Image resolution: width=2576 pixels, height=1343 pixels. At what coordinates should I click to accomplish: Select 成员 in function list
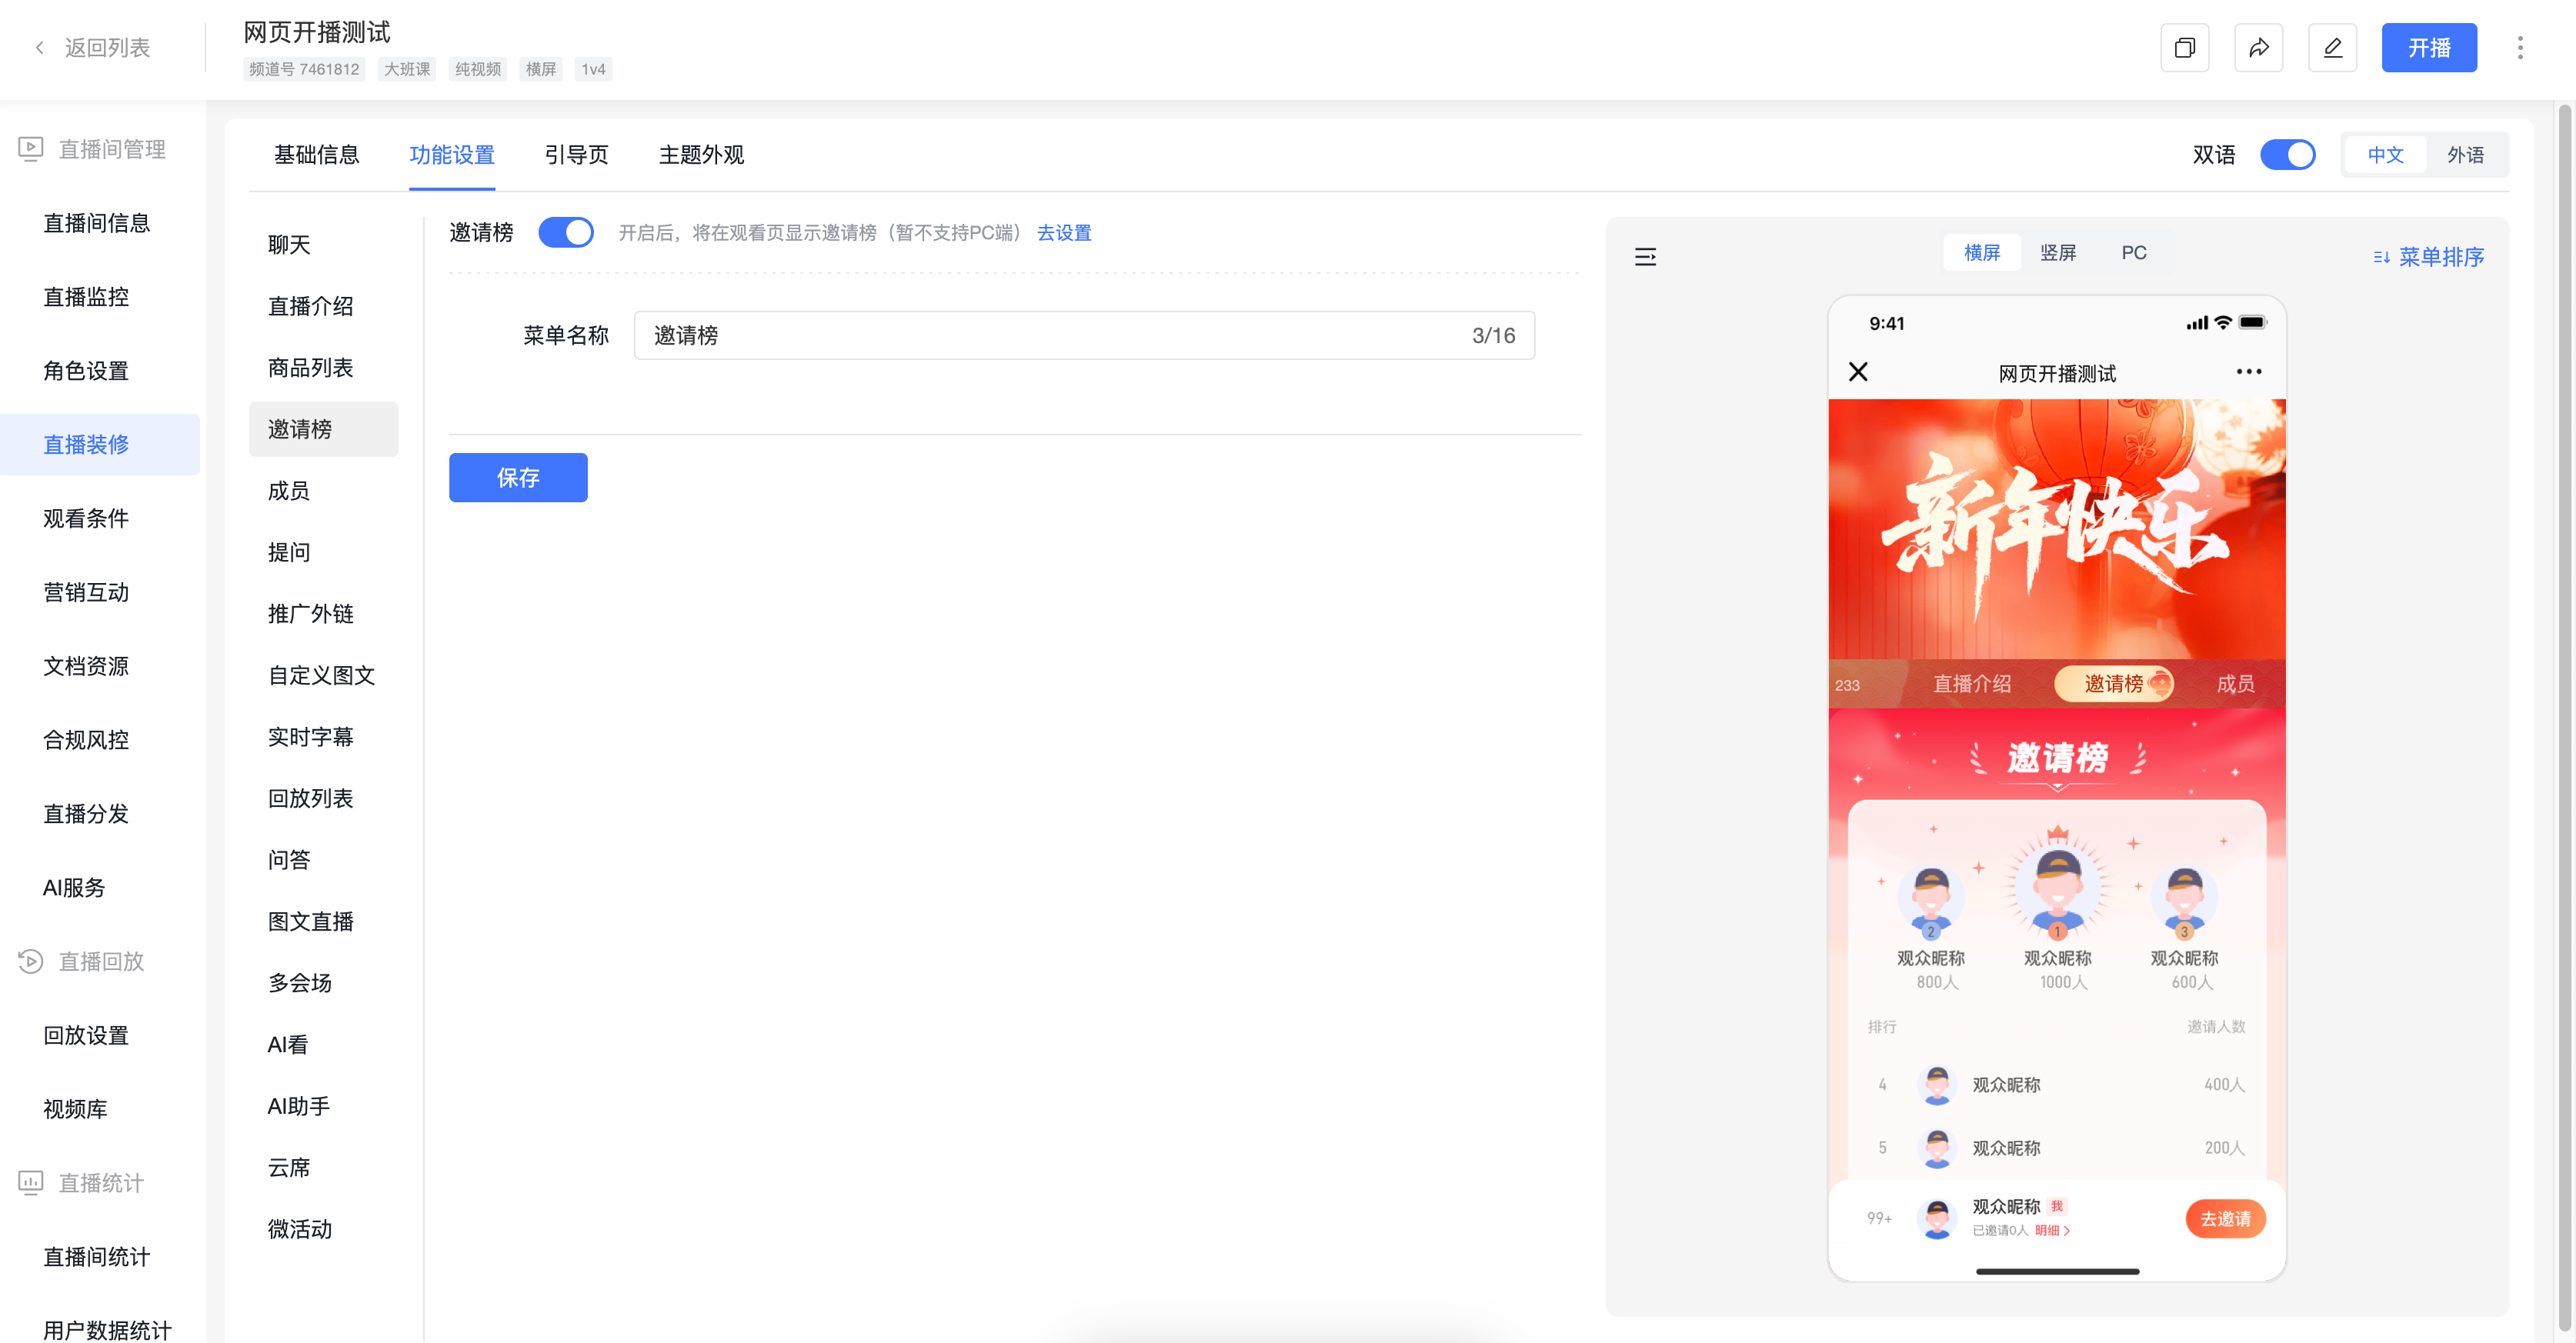click(289, 491)
